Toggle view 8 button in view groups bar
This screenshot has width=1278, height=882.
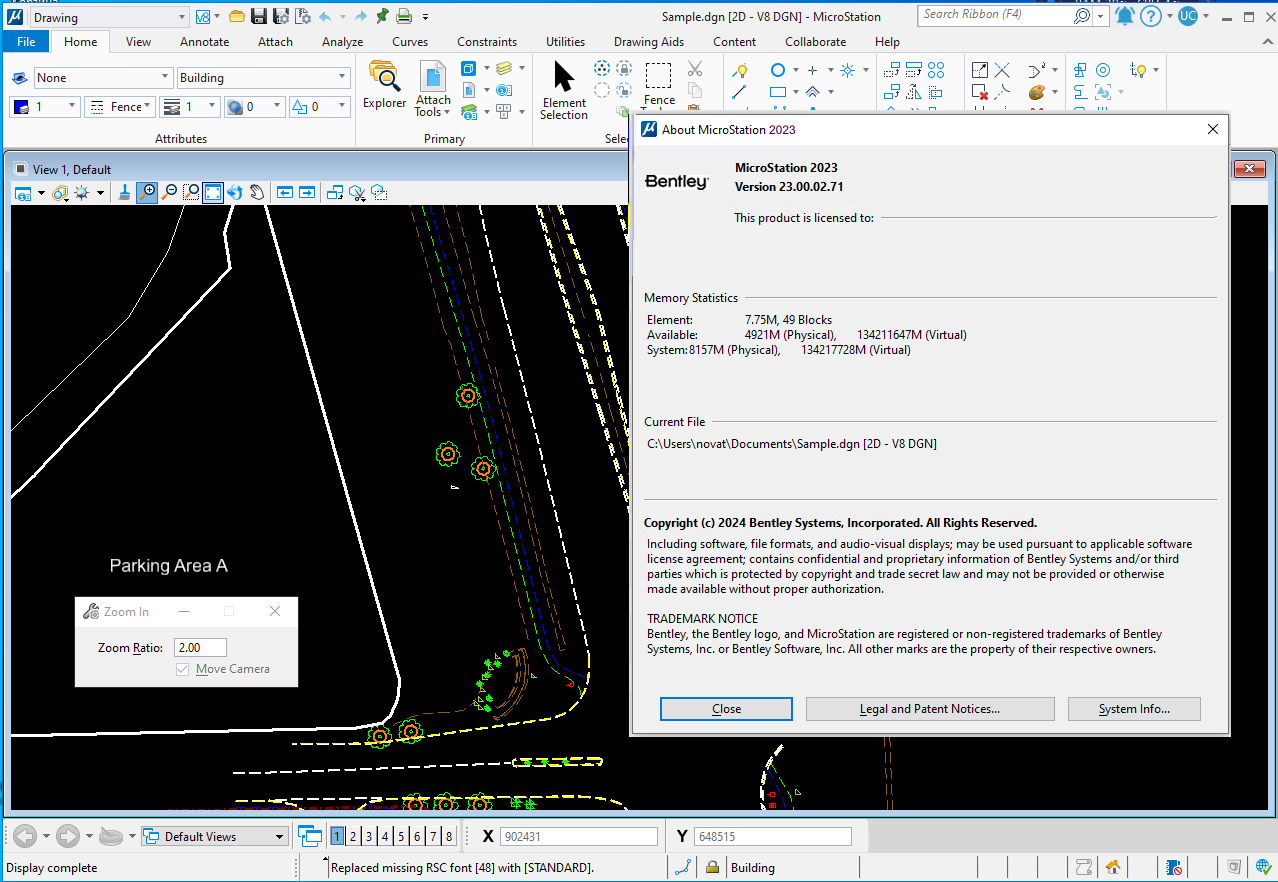point(449,837)
